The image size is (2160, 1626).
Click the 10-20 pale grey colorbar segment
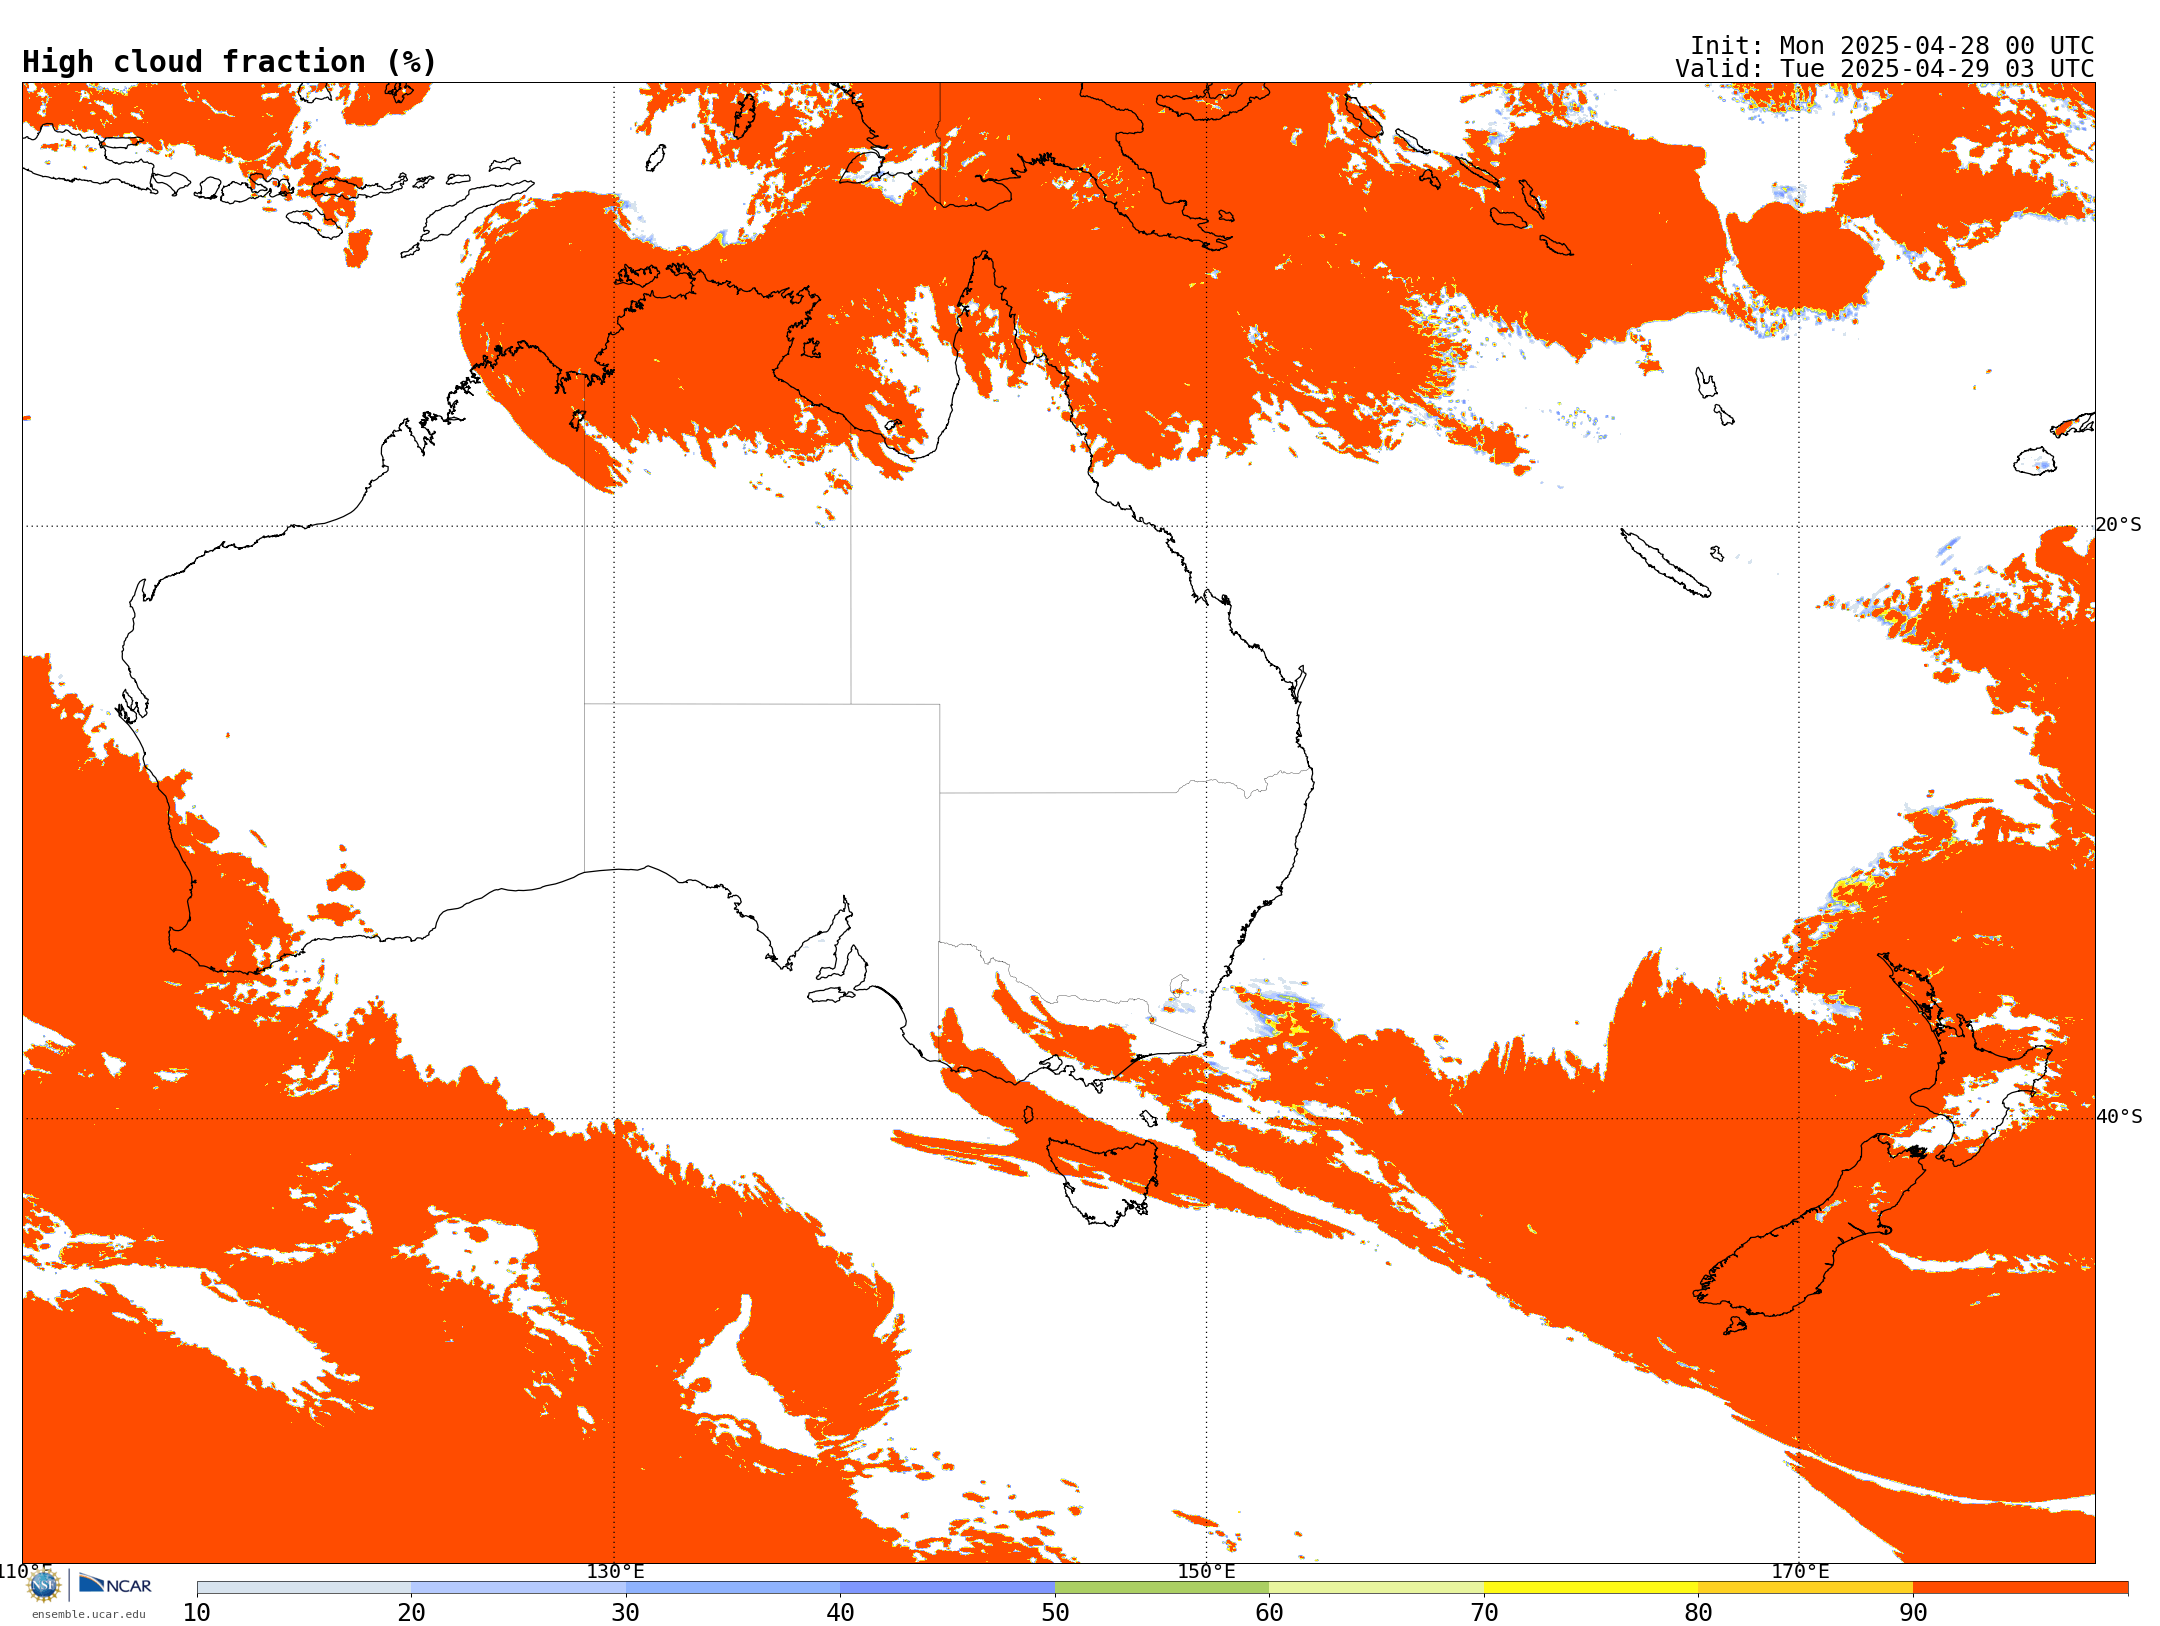pos(304,1588)
